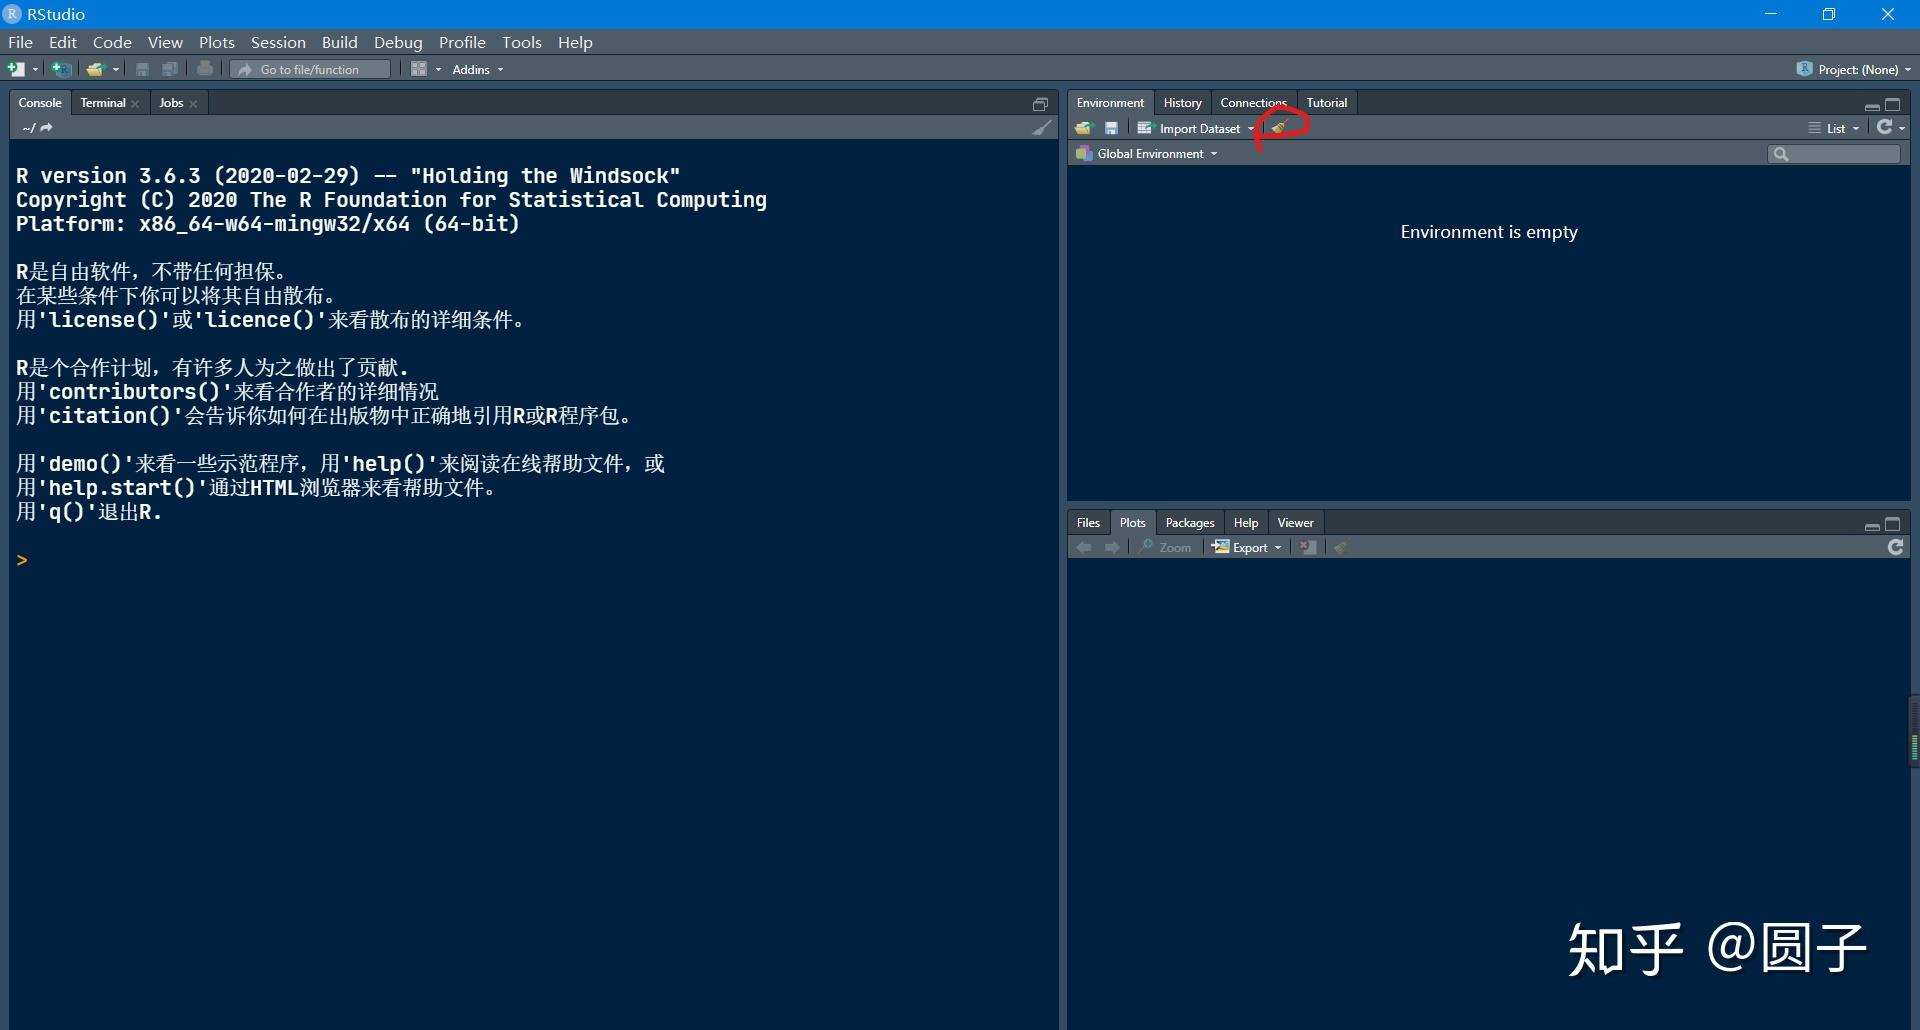Collapse the Environment pane

coord(1872,104)
